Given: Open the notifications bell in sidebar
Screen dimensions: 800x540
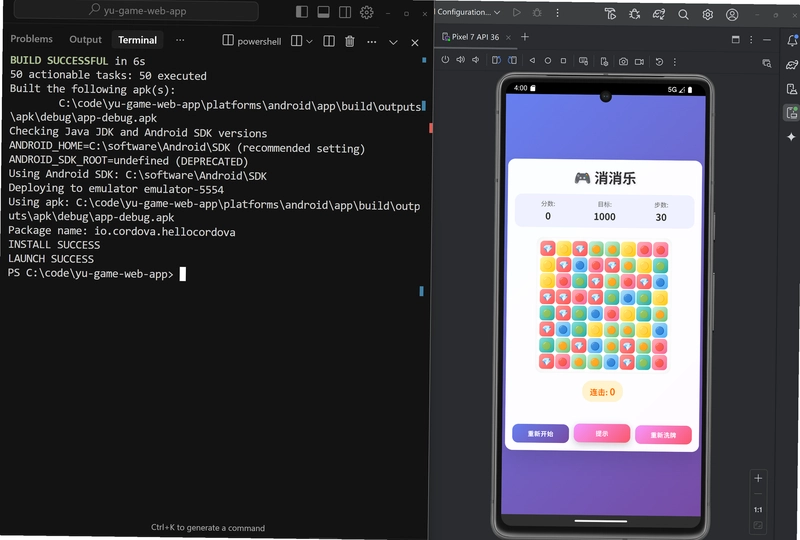Looking at the screenshot, I should (x=792, y=40).
